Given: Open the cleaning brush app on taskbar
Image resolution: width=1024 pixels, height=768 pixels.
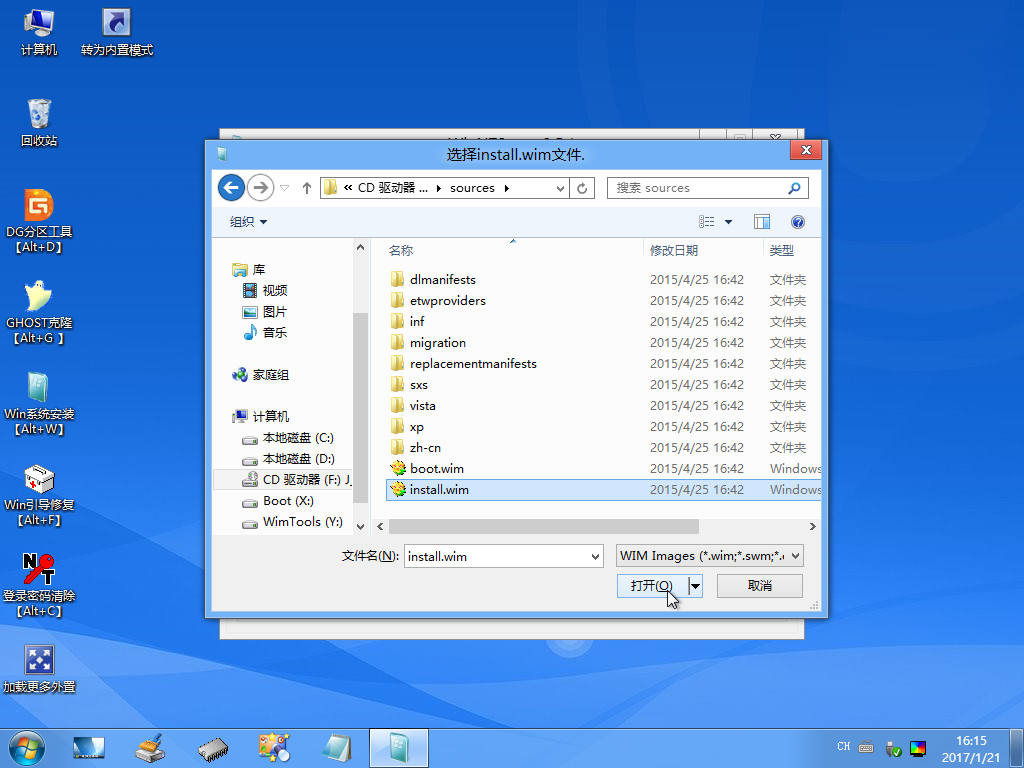Looking at the screenshot, I should click(x=150, y=748).
